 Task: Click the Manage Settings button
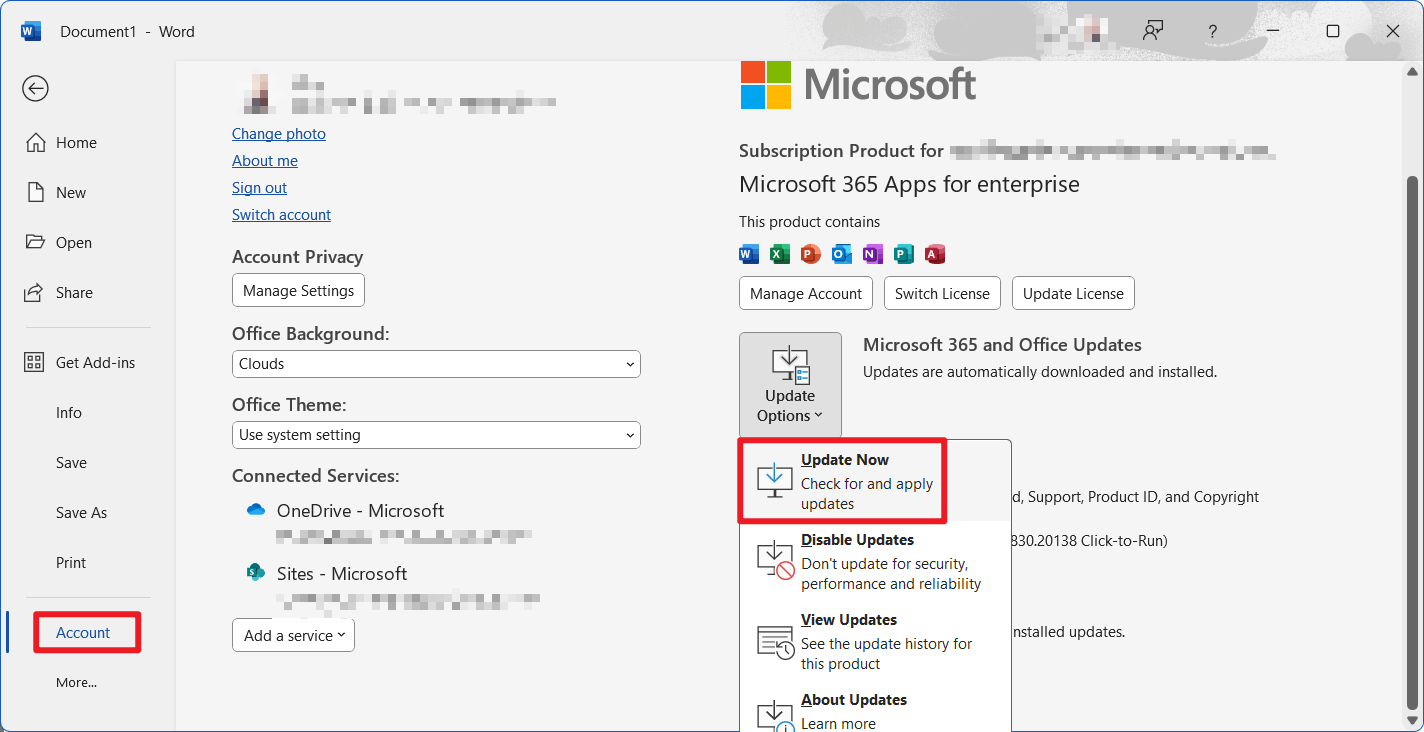298,291
